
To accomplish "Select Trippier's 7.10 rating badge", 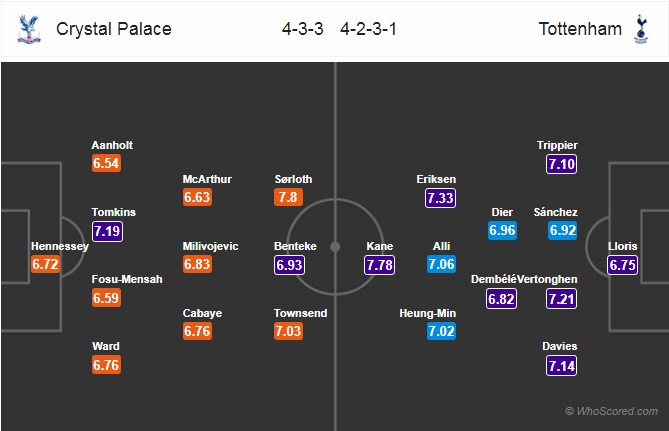I will (x=561, y=164).
